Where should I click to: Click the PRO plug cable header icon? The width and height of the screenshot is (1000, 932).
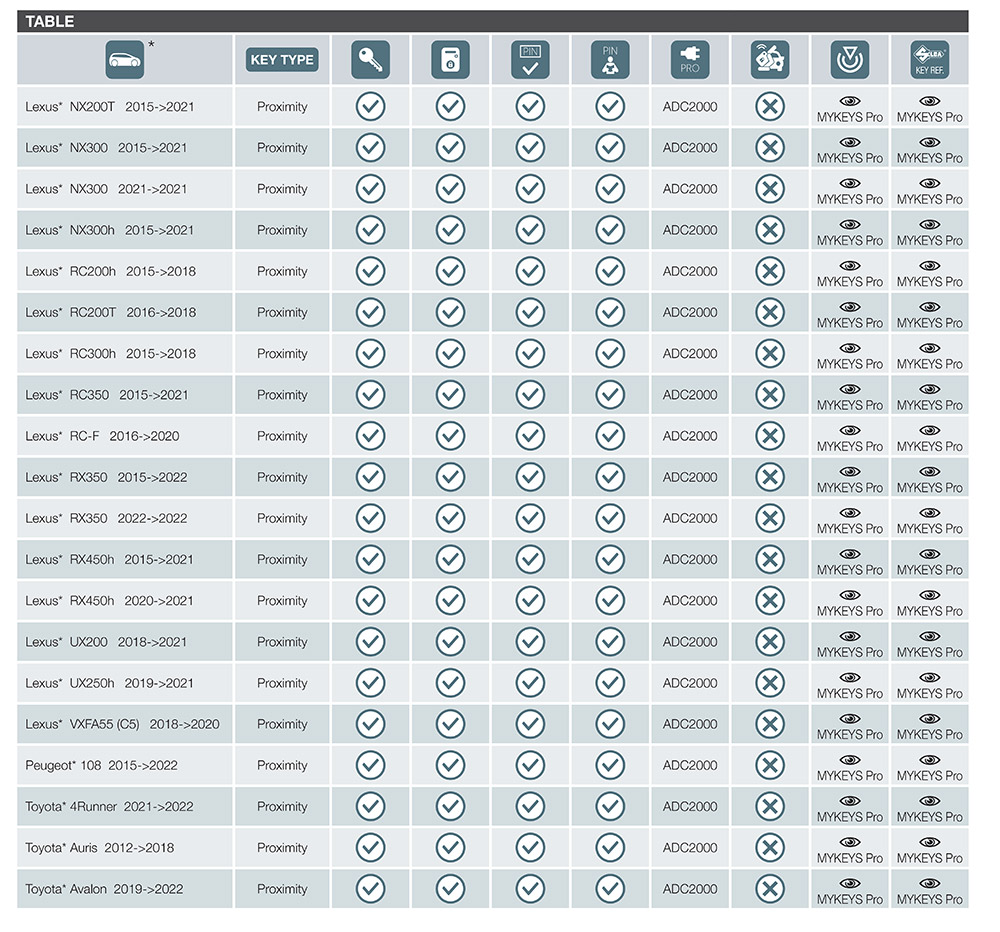[690, 60]
